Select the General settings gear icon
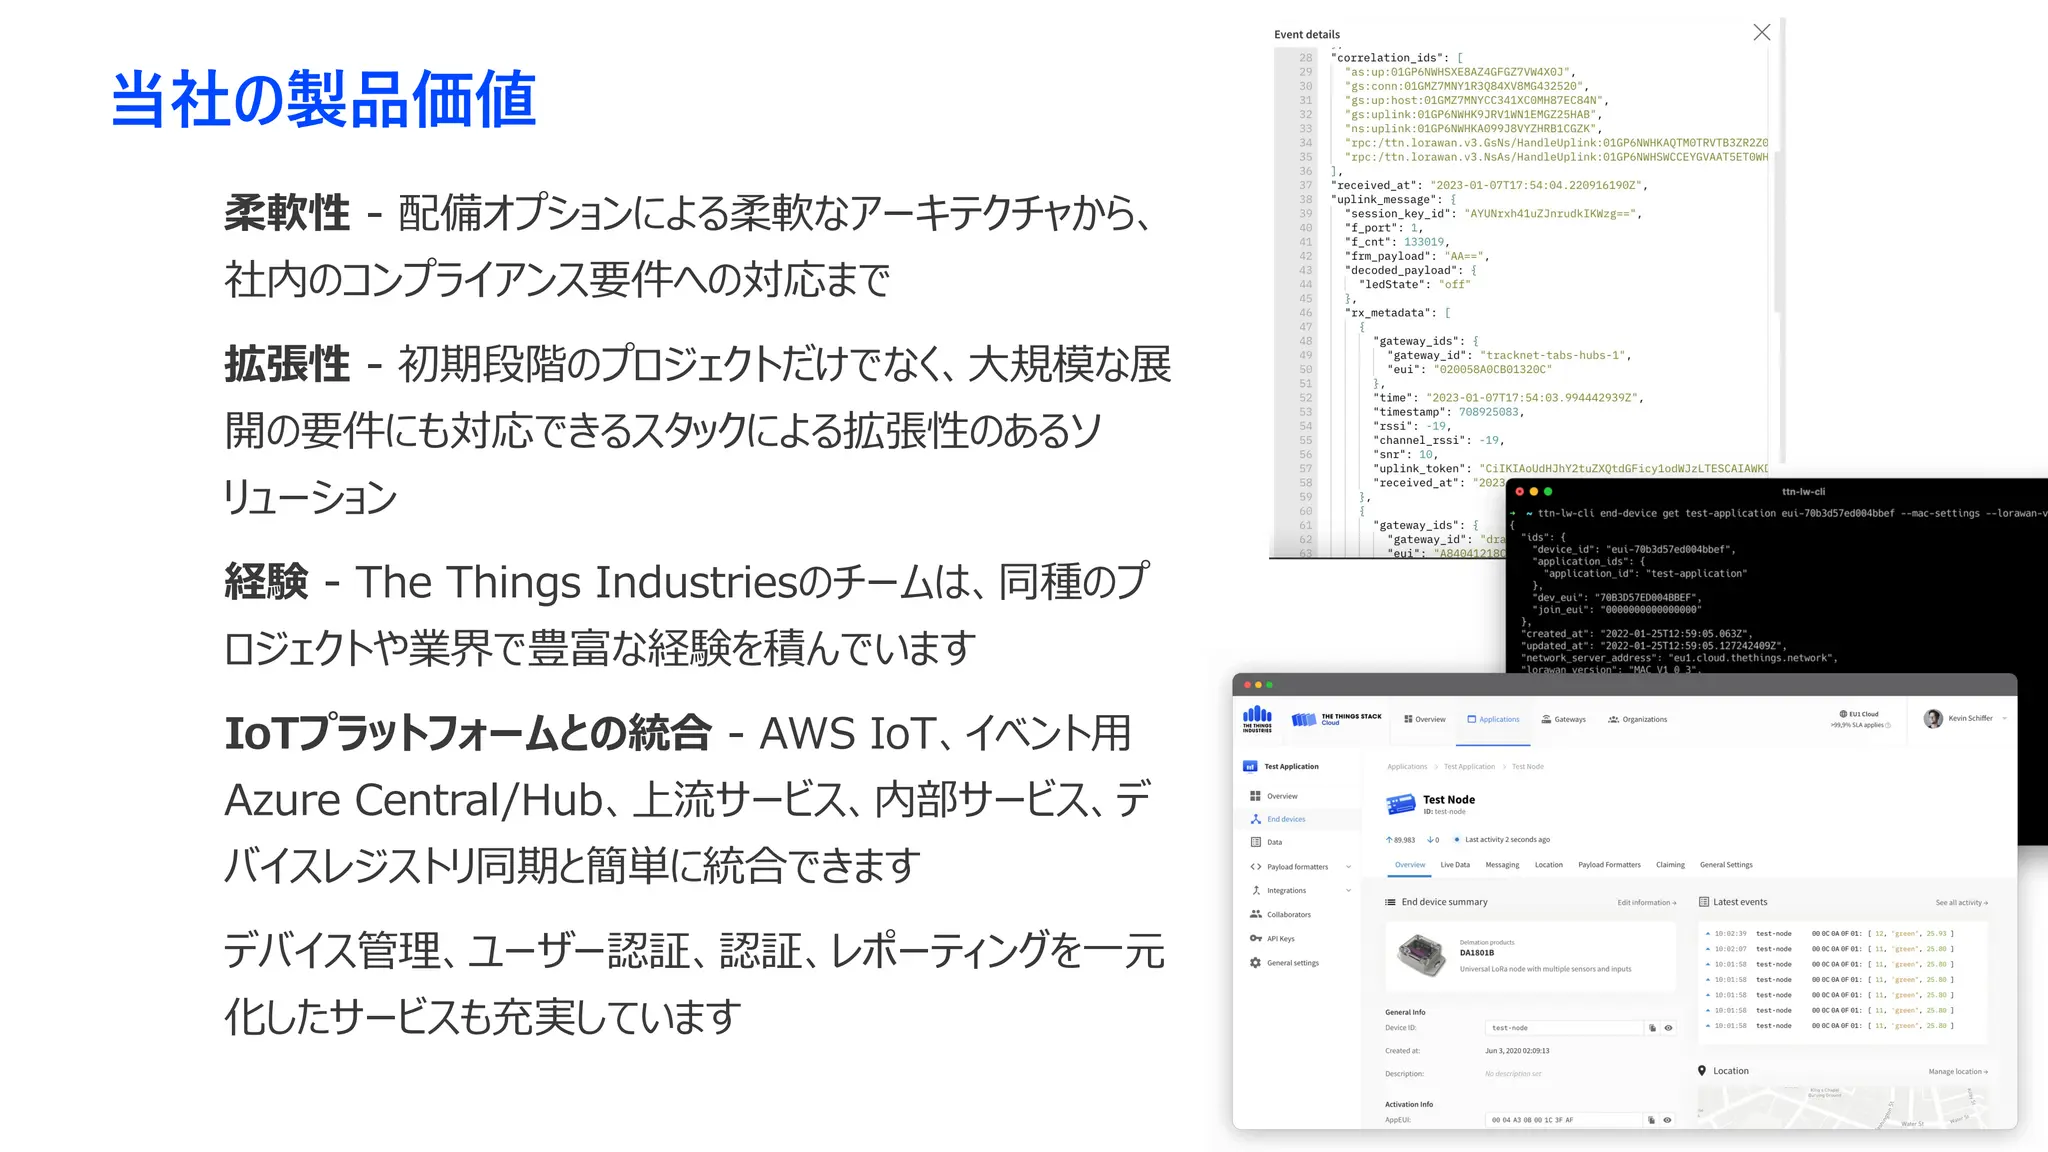2048x1152 pixels. (x=1255, y=963)
